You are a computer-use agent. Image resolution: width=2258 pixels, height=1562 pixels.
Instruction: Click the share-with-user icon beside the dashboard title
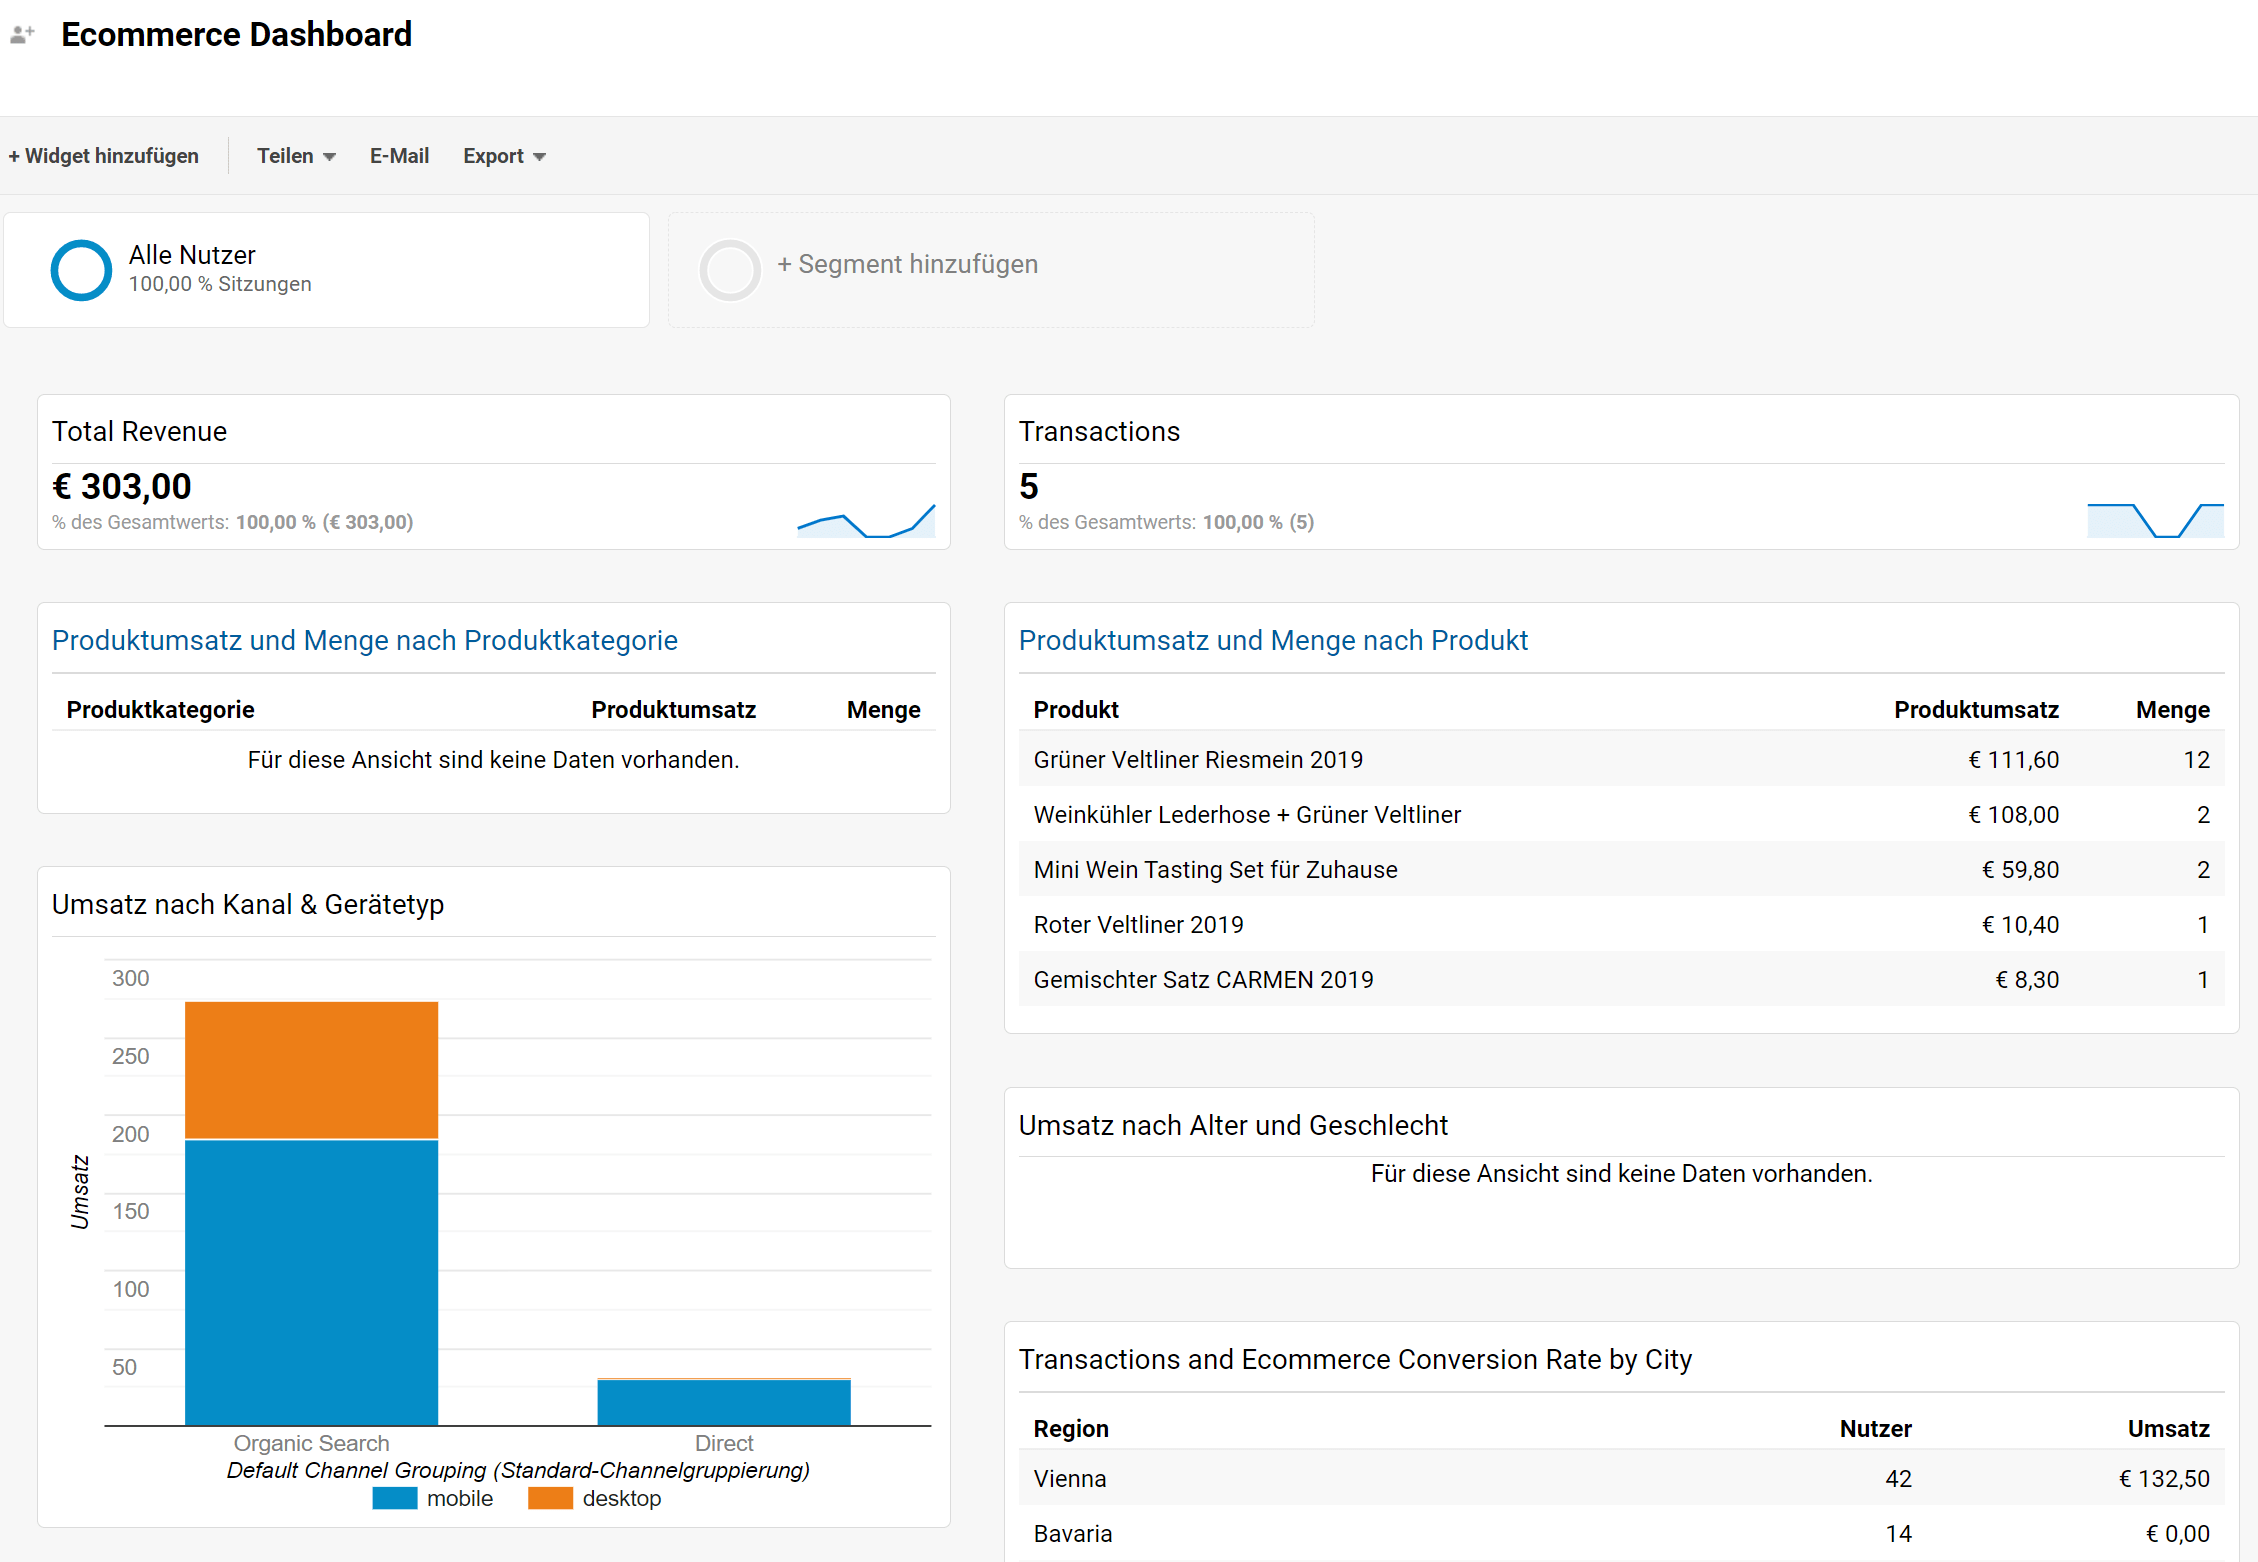(x=22, y=33)
